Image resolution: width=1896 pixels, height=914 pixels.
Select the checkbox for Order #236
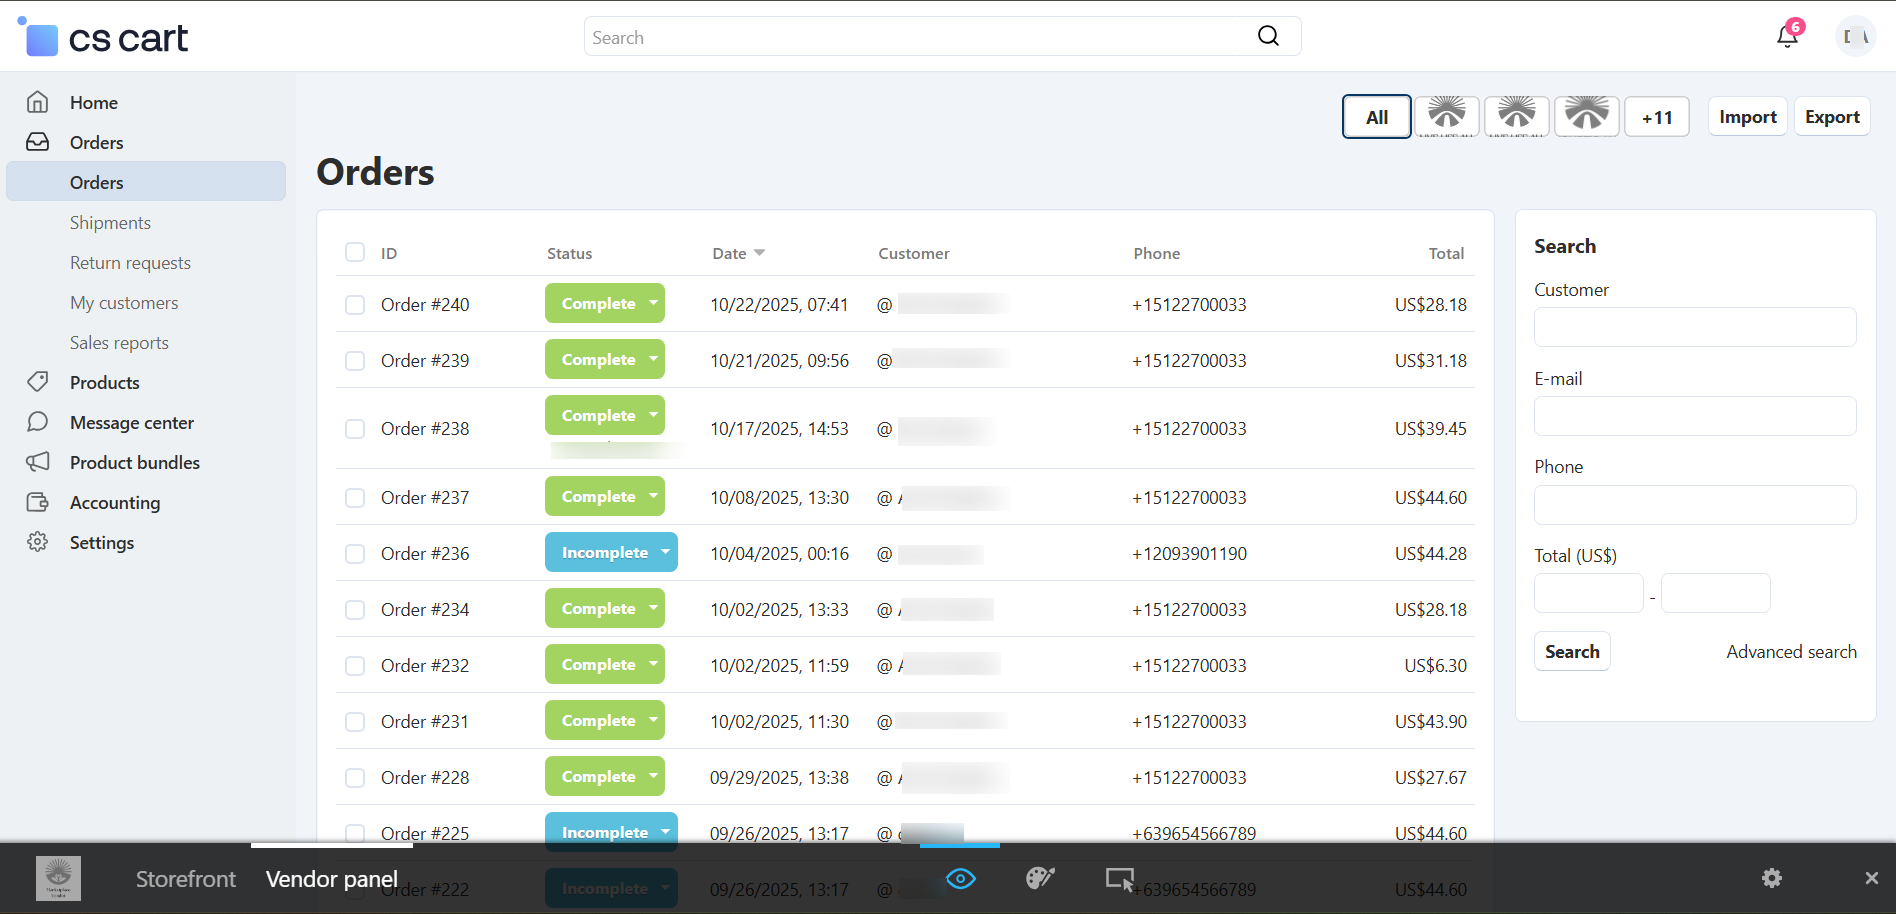355,554
